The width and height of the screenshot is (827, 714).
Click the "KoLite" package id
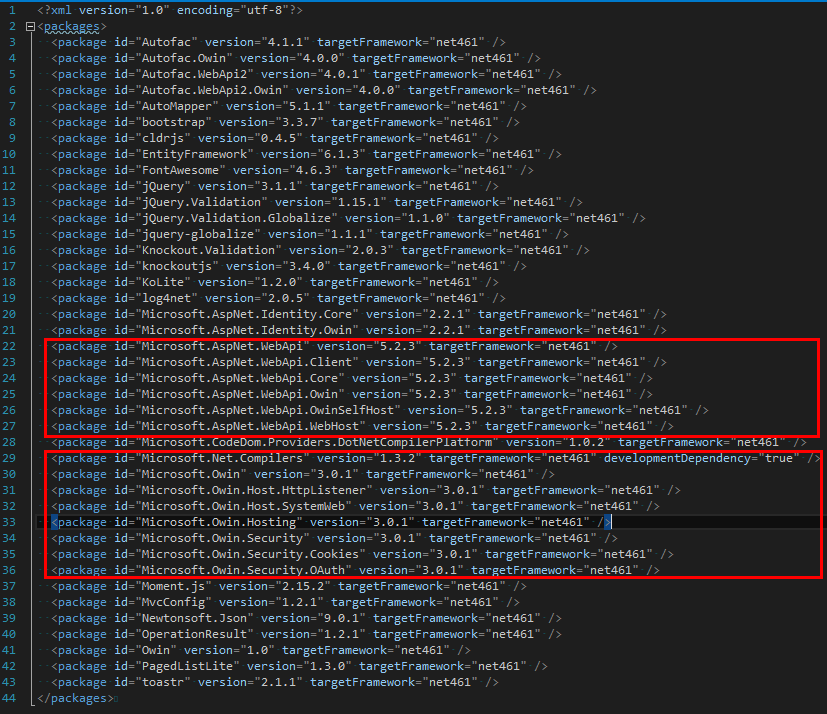click(x=163, y=282)
